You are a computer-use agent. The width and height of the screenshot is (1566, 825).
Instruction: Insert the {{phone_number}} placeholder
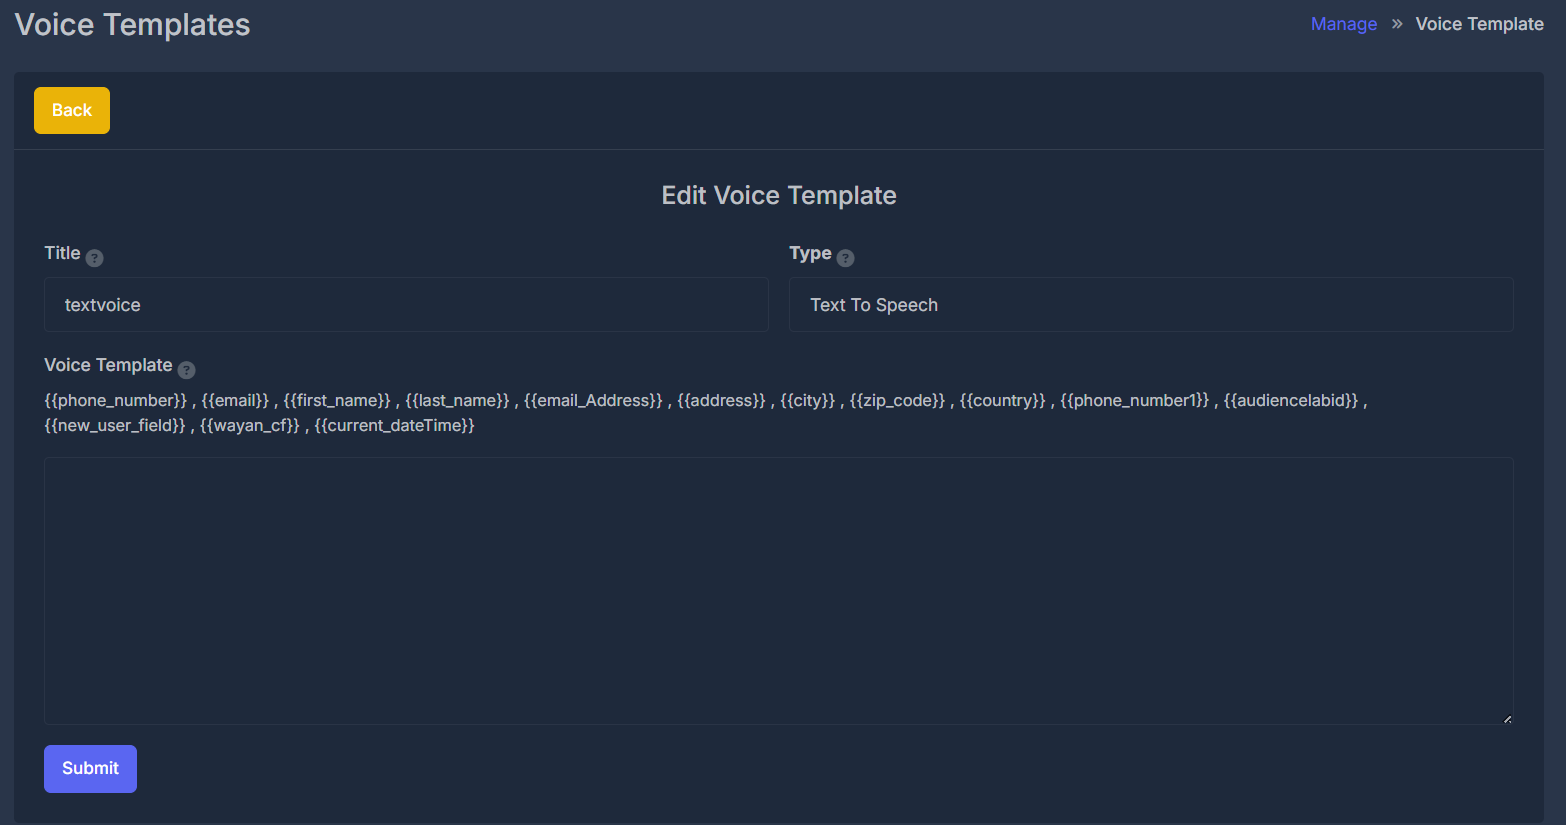[113, 400]
